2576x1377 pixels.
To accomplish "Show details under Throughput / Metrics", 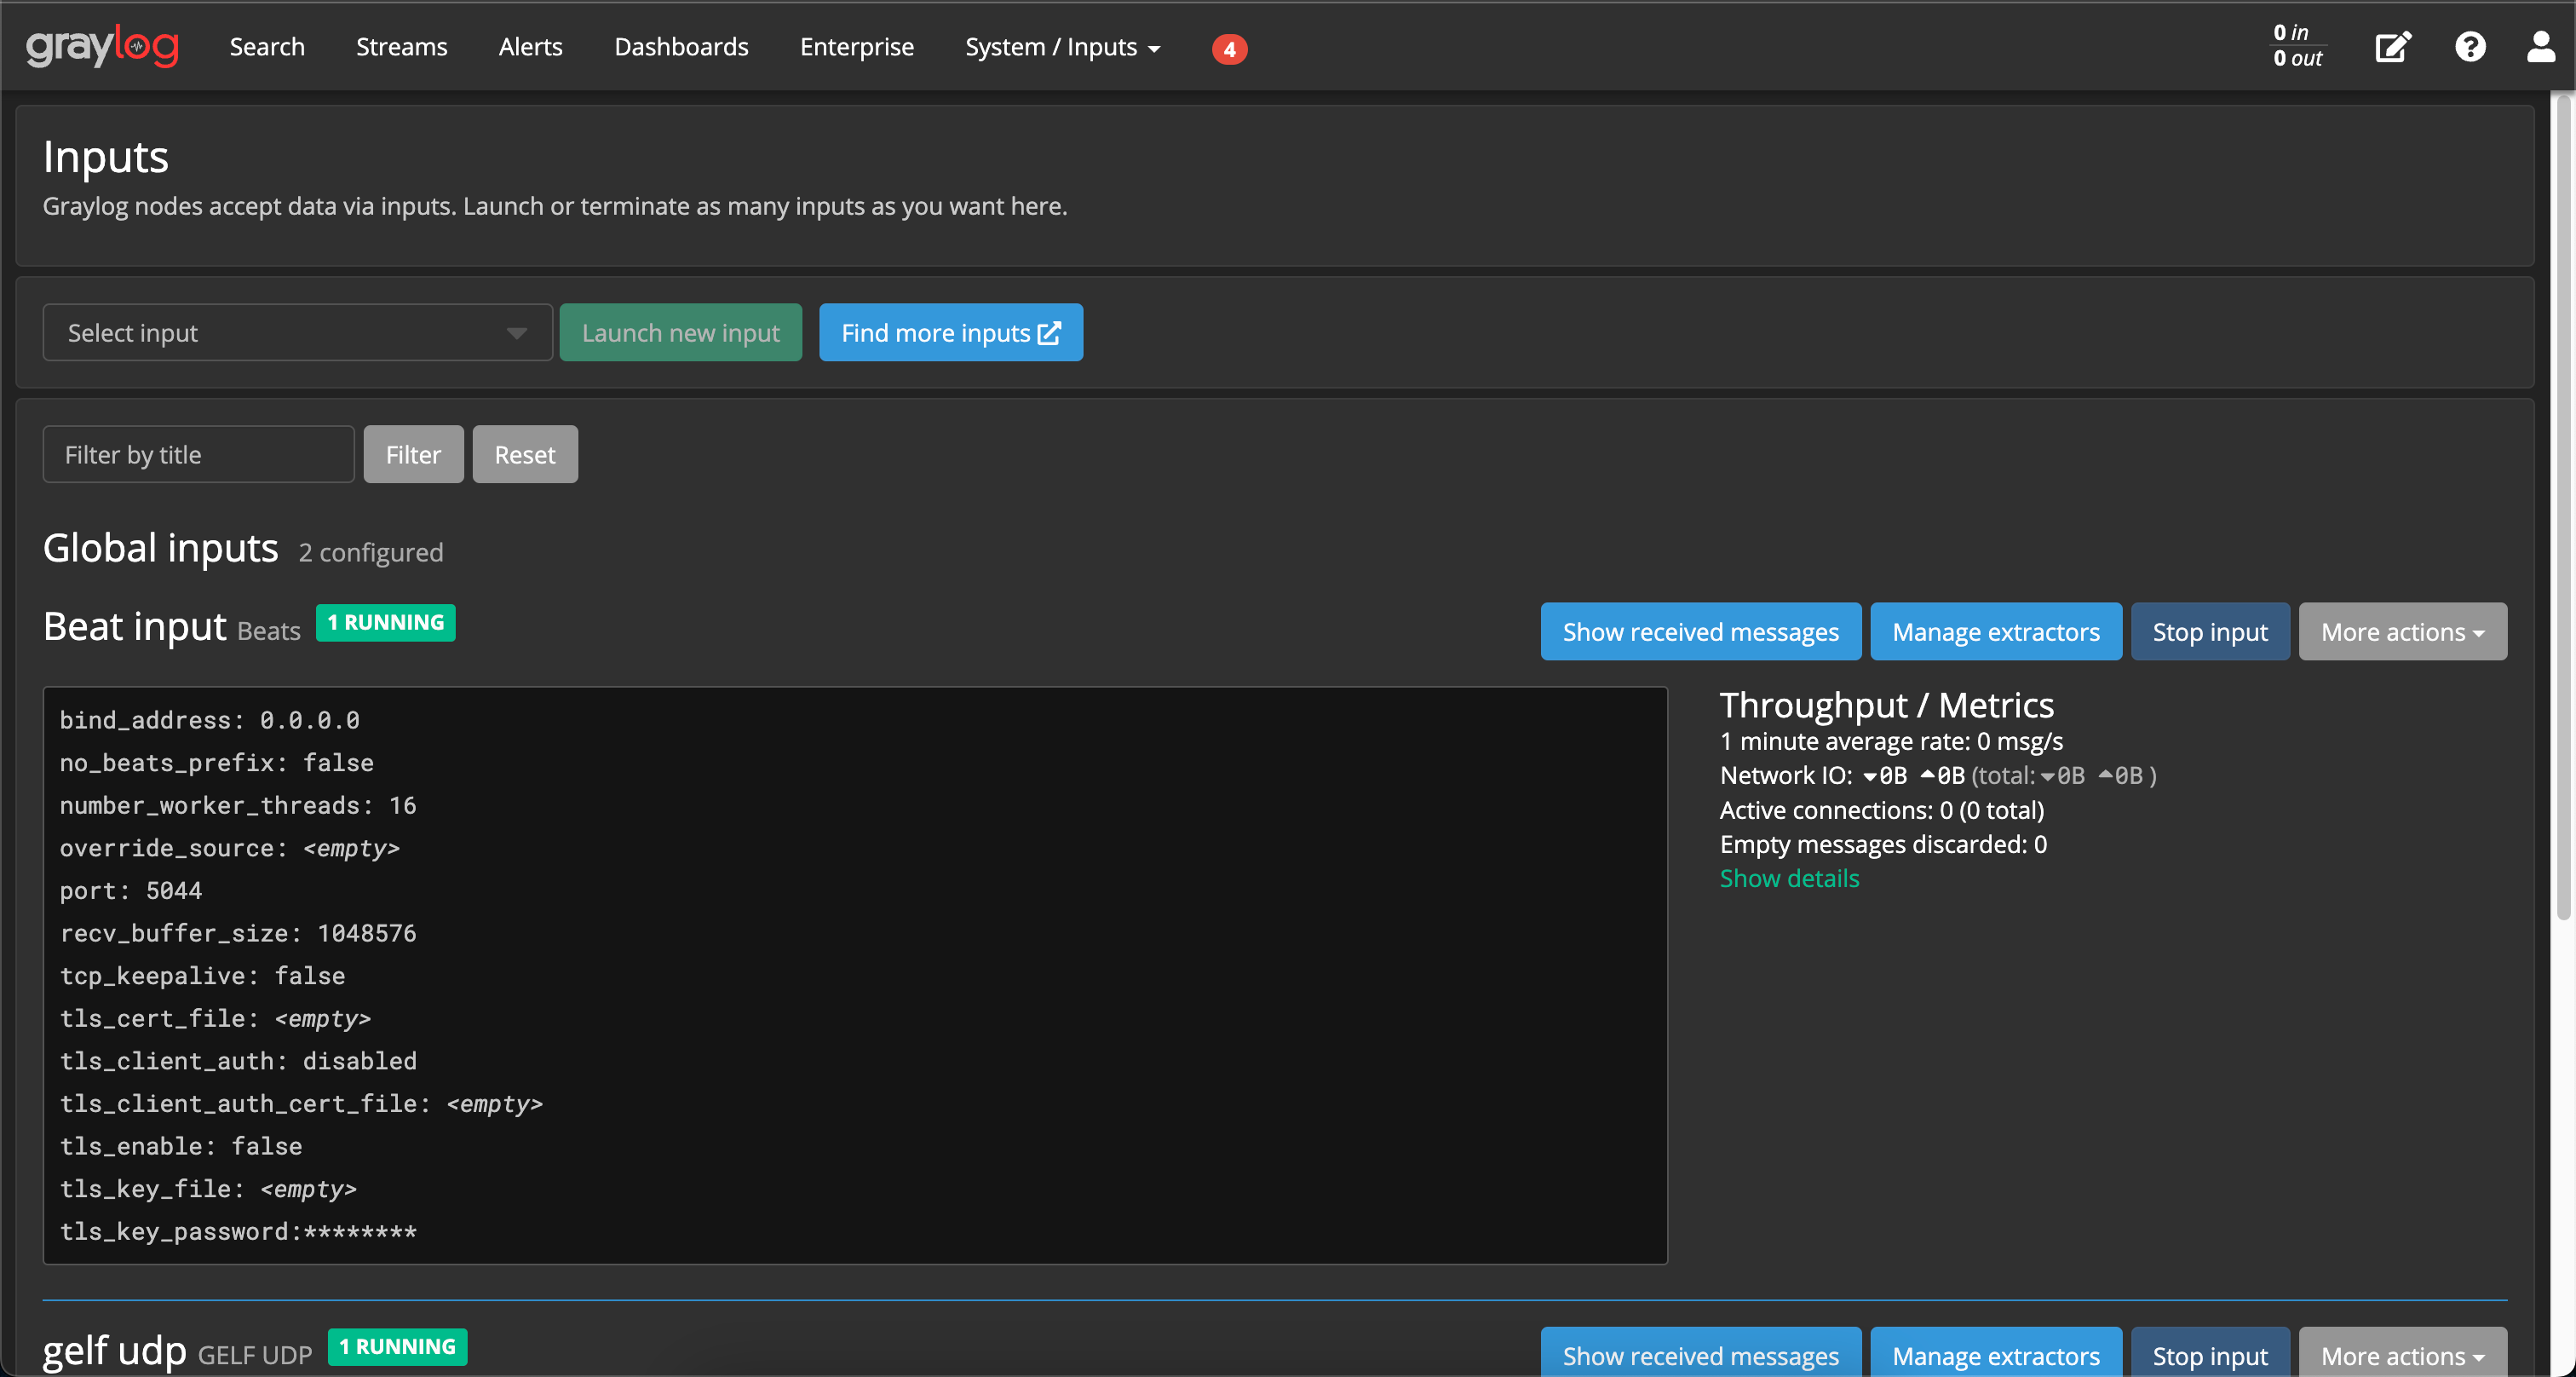I will click(x=1789, y=878).
